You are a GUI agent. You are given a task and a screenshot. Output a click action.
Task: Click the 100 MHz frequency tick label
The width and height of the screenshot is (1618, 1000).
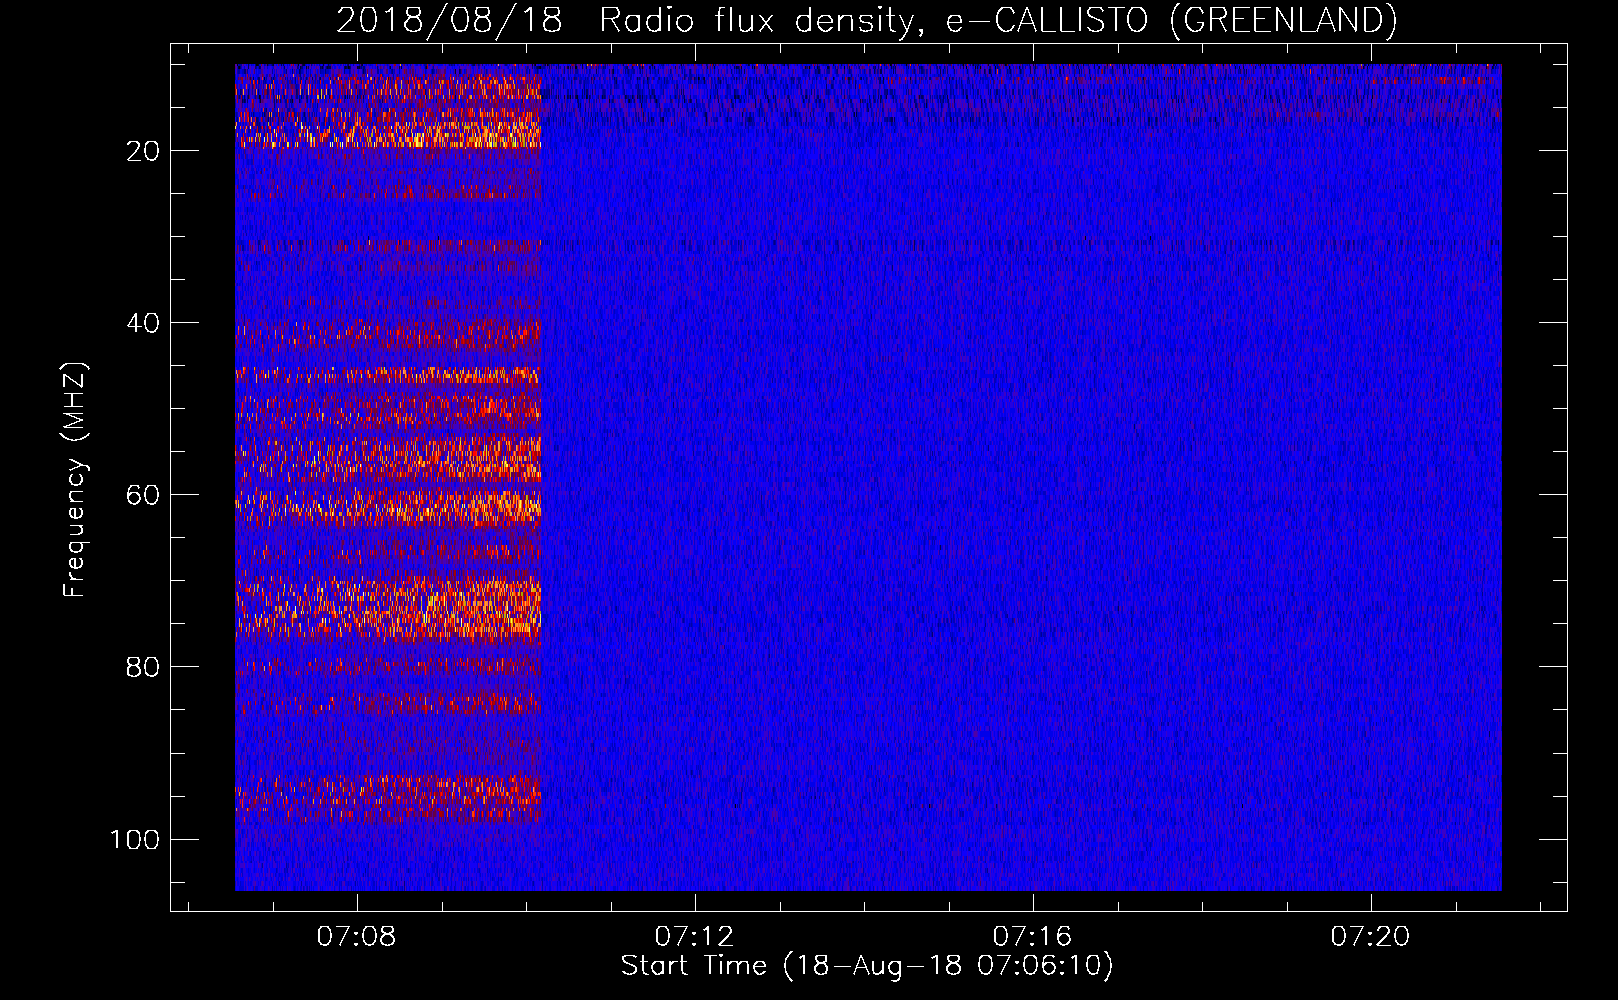click(x=135, y=839)
